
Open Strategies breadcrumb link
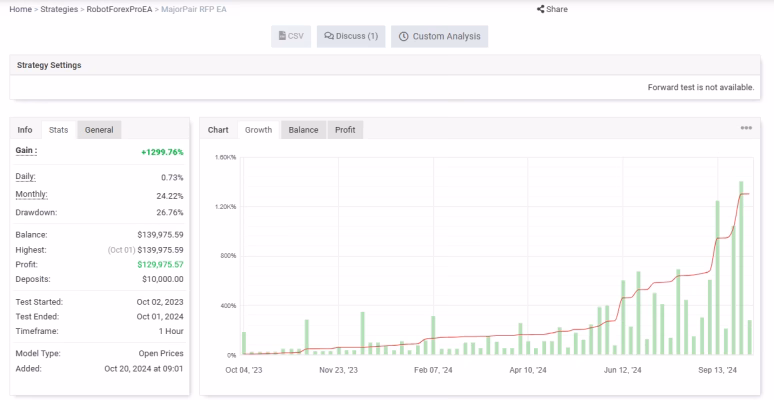pos(59,9)
